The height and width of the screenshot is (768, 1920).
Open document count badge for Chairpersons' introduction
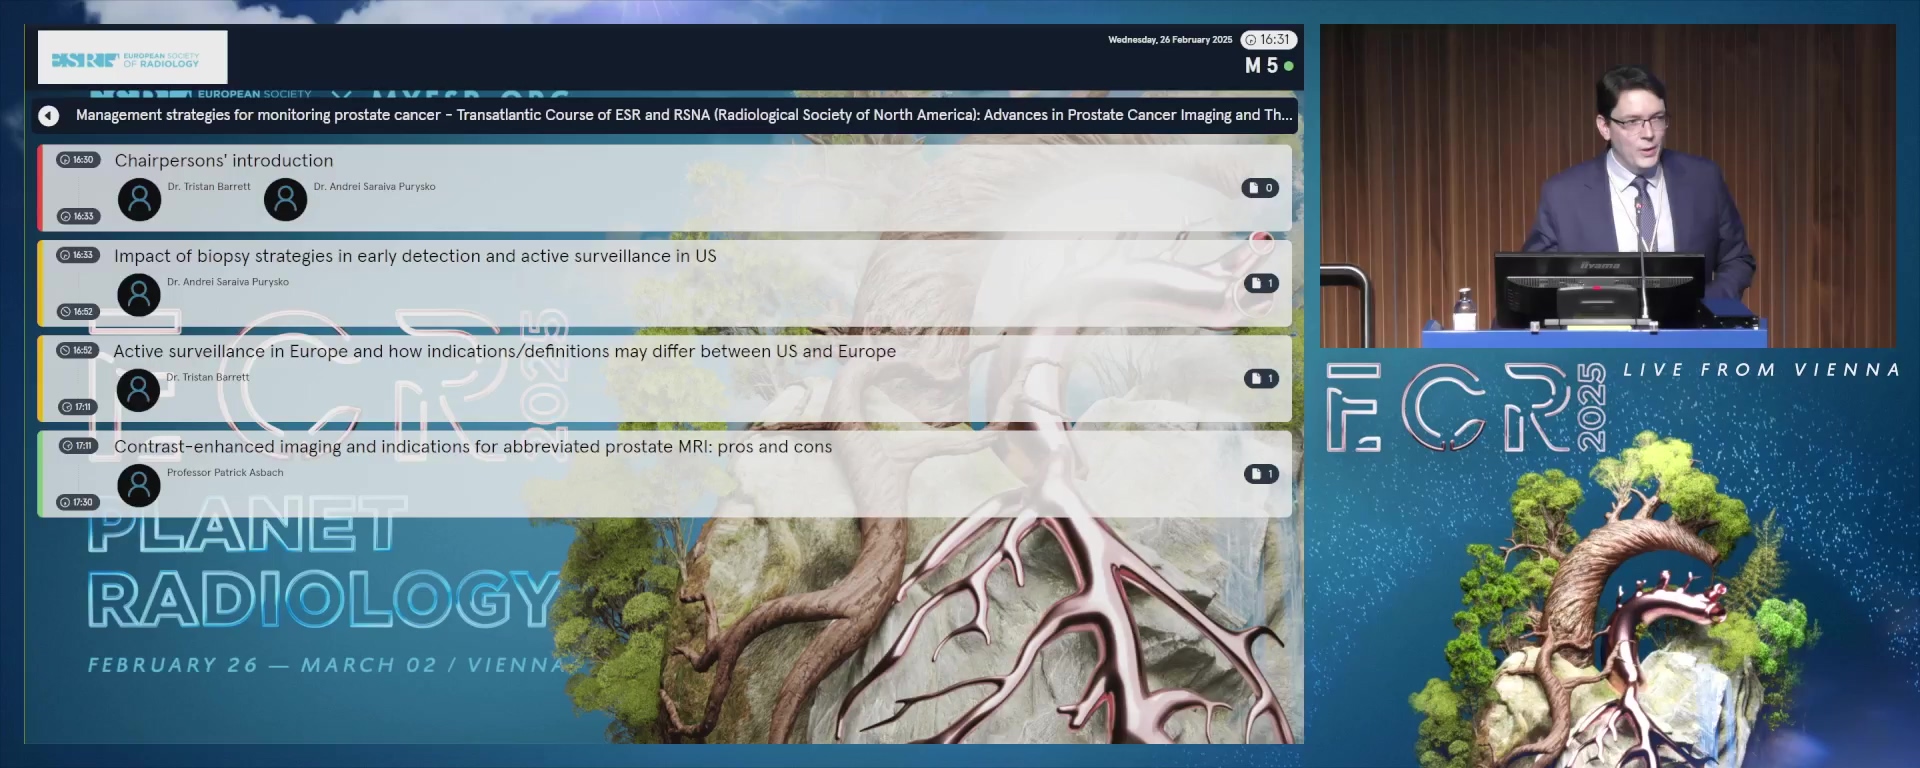pyautogui.click(x=1260, y=188)
